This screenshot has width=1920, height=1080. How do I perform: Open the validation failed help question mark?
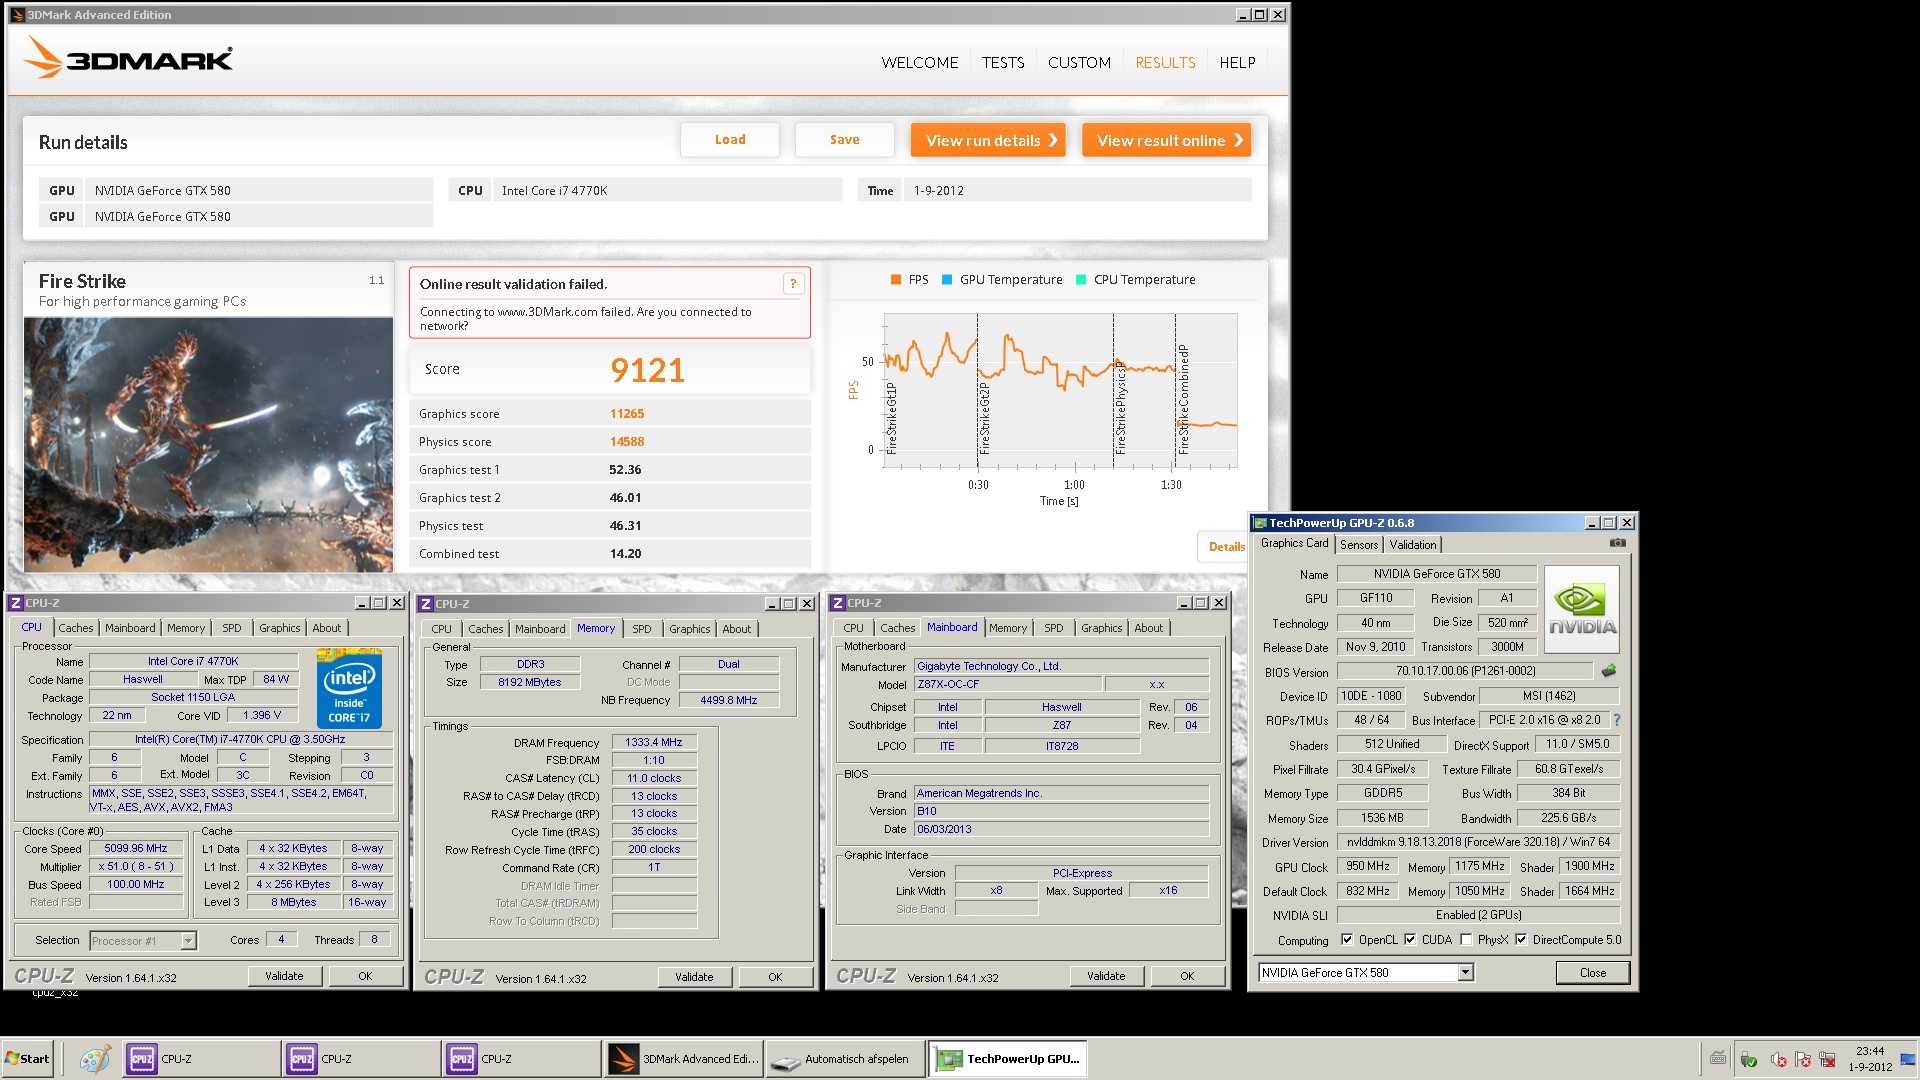tap(793, 284)
